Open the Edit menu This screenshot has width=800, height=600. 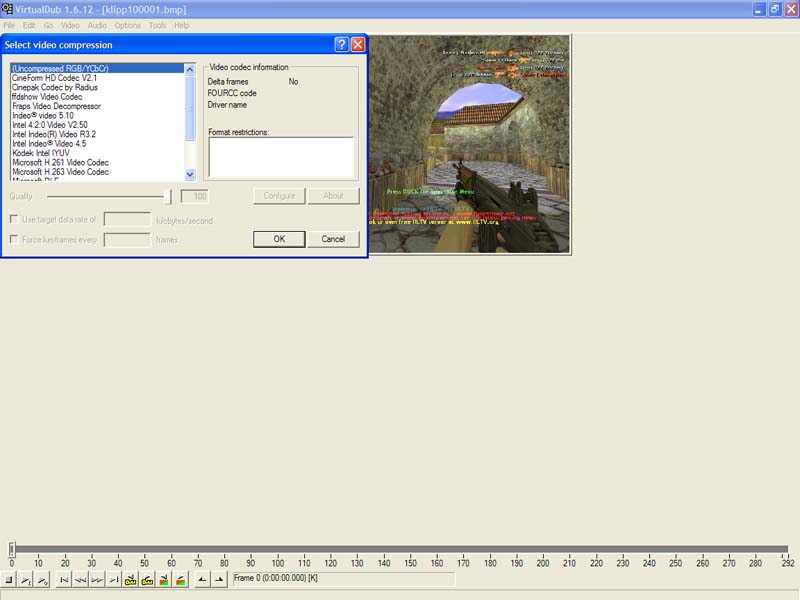29,25
